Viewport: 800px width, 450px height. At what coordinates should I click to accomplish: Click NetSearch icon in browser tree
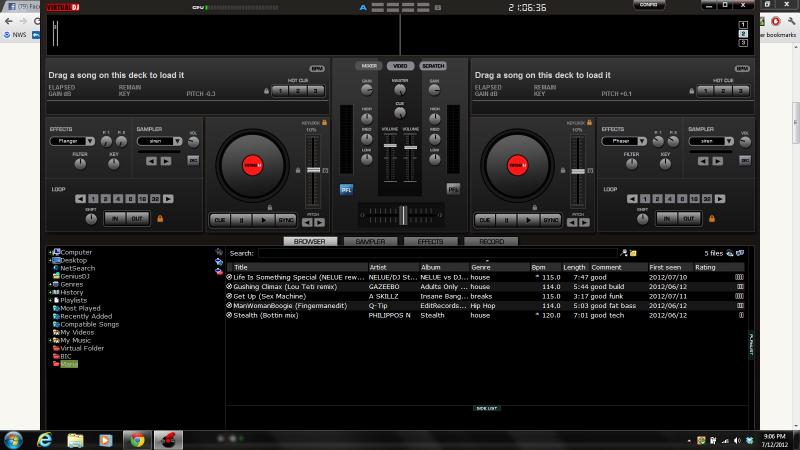click(x=56, y=268)
